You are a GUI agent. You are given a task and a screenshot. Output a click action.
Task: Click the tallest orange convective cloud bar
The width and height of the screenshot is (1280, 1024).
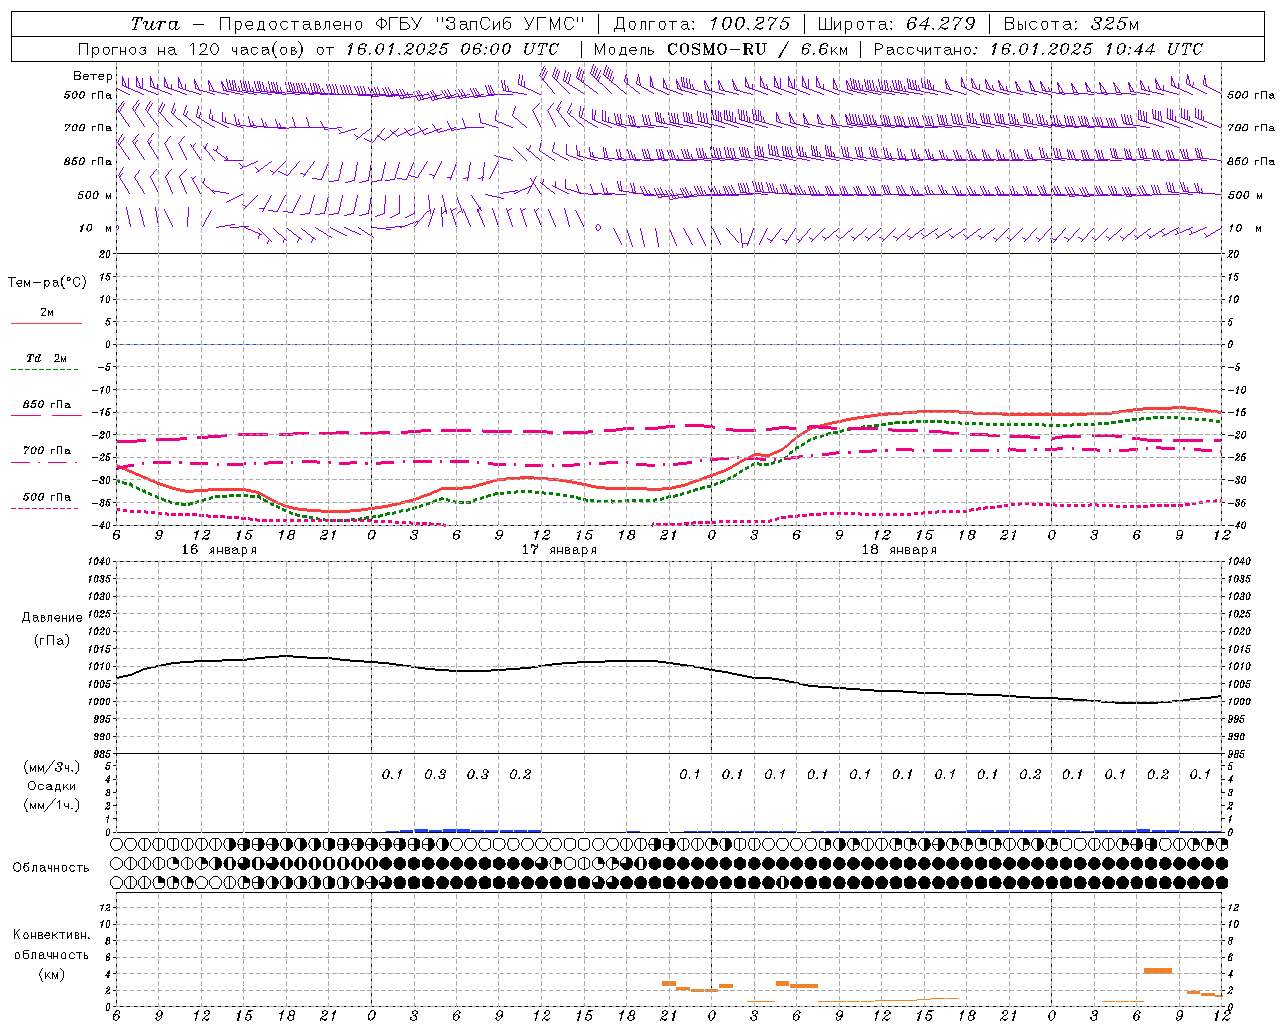pyautogui.click(x=1158, y=970)
